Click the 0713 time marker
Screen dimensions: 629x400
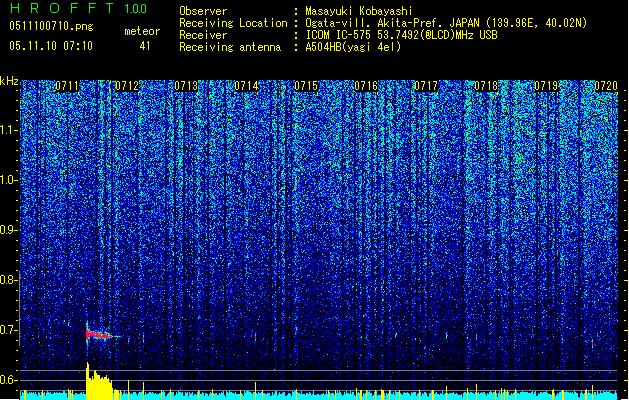[x=186, y=86]
